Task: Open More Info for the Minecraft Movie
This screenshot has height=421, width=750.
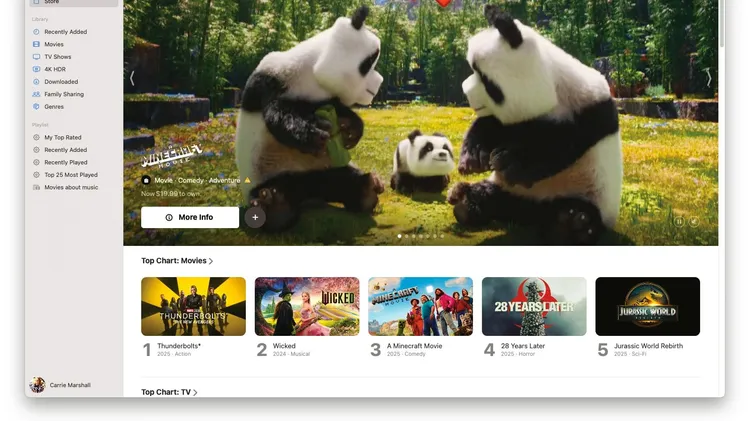Action: pyautogui.click(x=190, y=217)
